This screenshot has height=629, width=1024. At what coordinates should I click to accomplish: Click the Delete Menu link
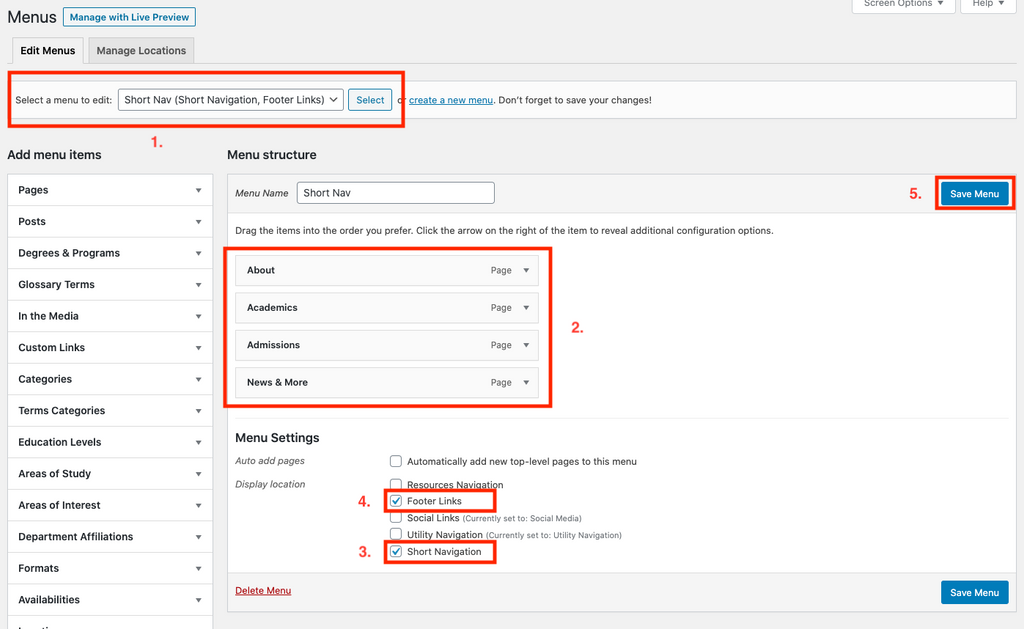point(263,591)
